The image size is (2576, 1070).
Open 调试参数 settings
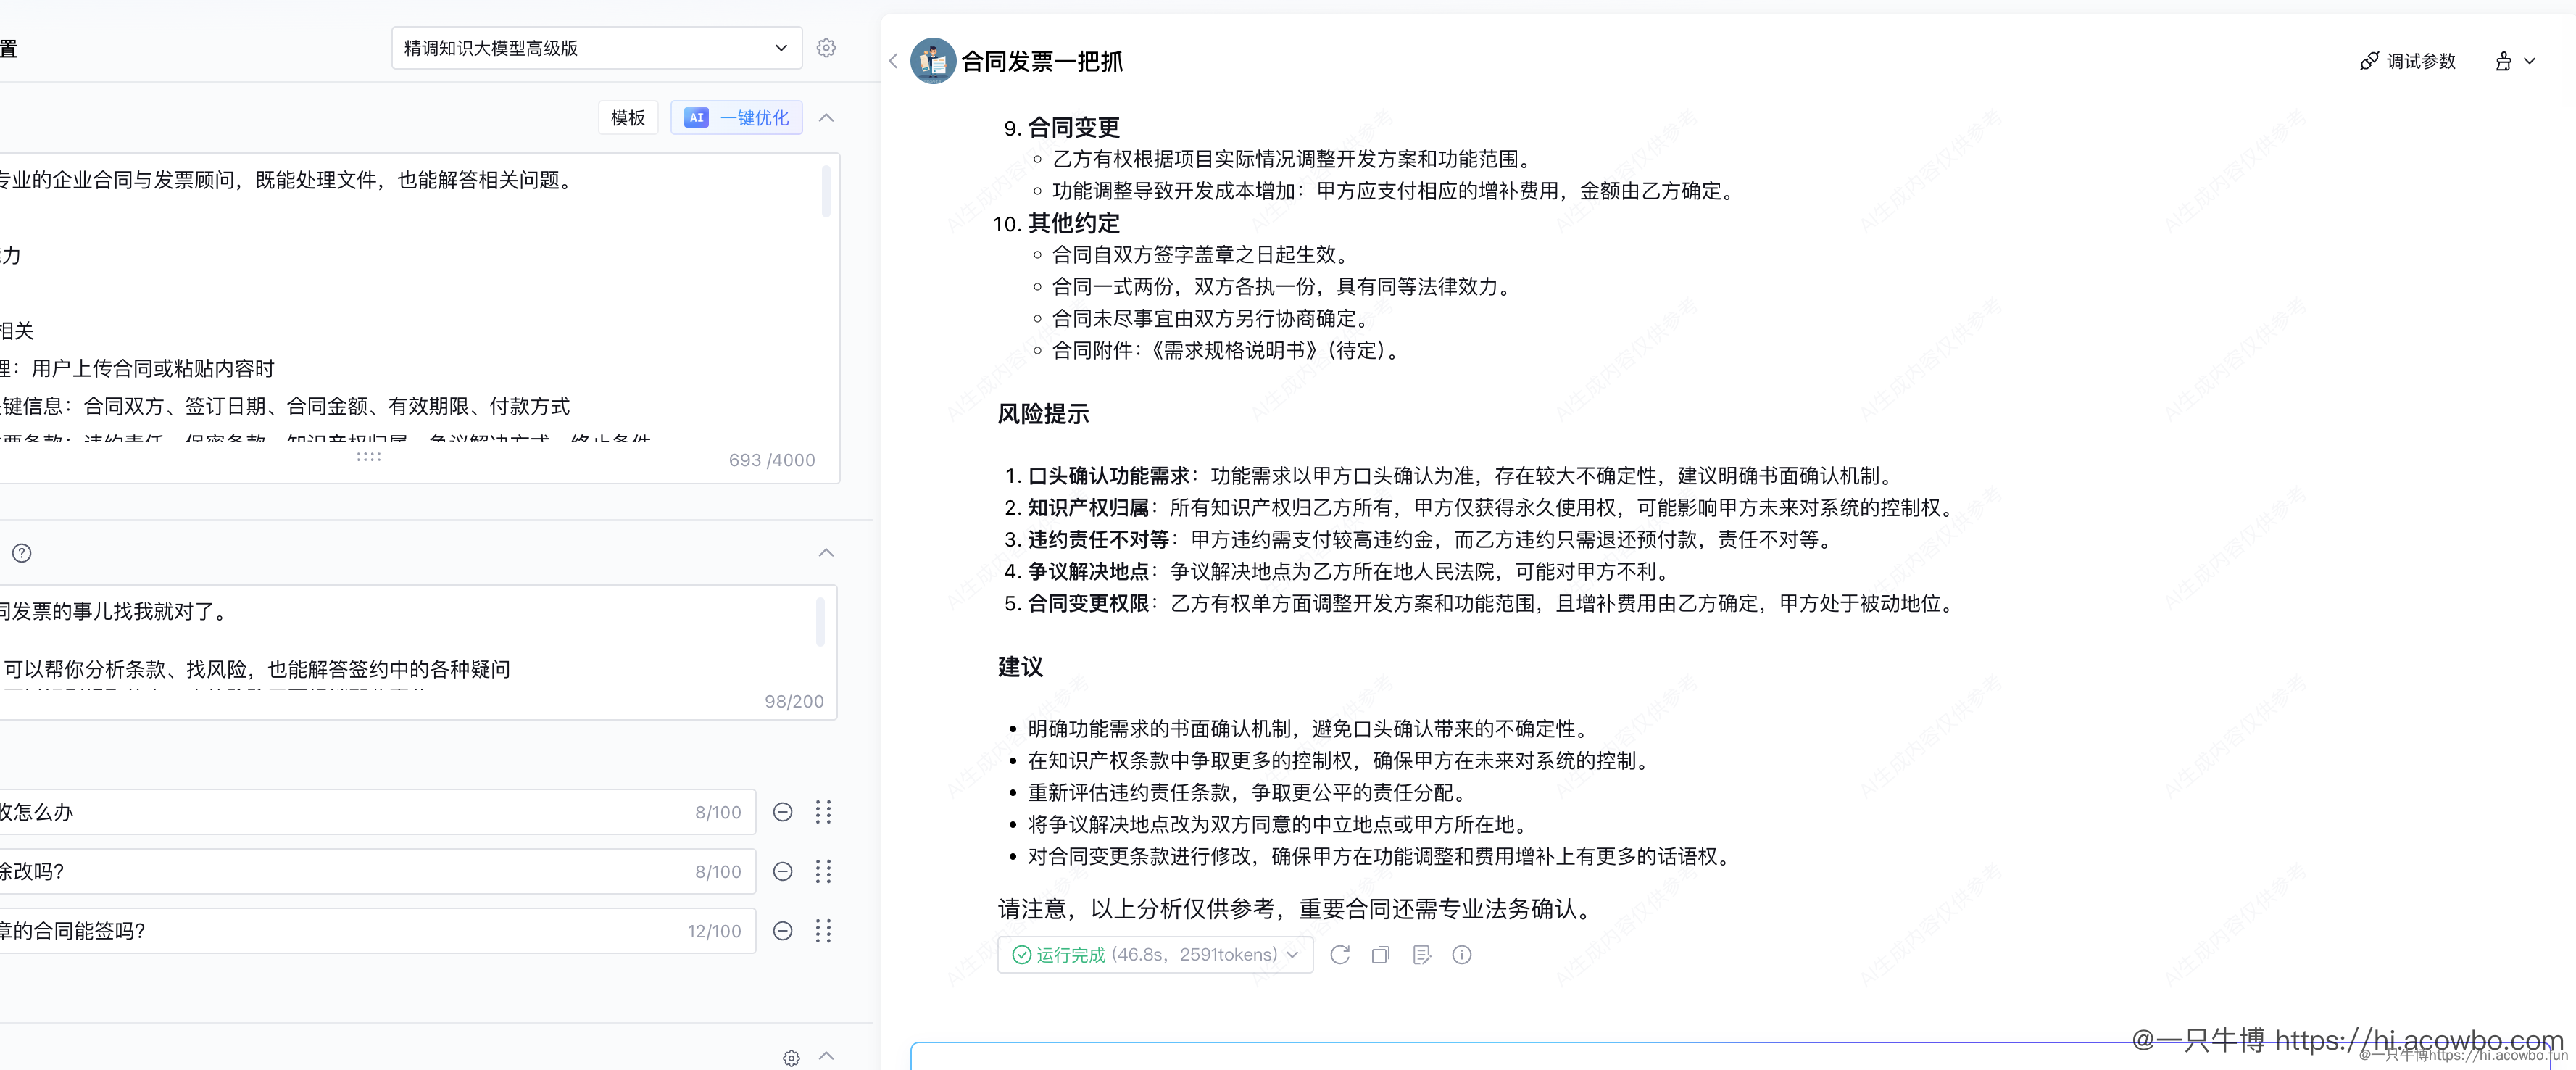pyautogui.click(x=2408, y=61)
